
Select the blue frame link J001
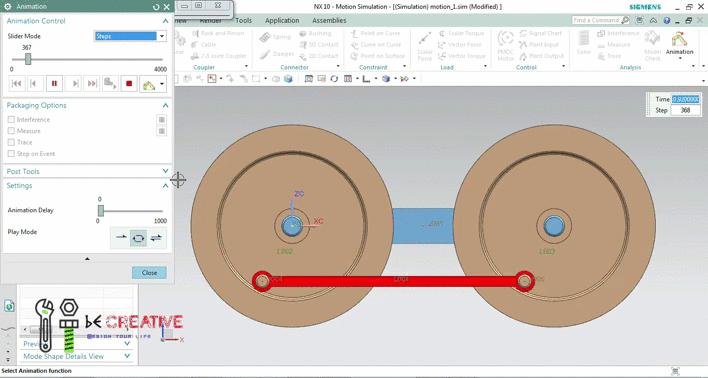point(423,225)
